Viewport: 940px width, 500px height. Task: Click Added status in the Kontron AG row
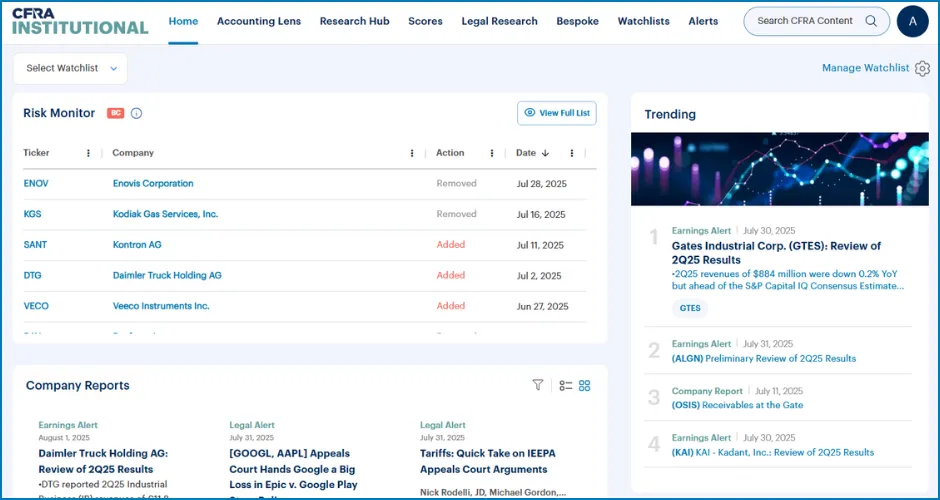point(451,245)
